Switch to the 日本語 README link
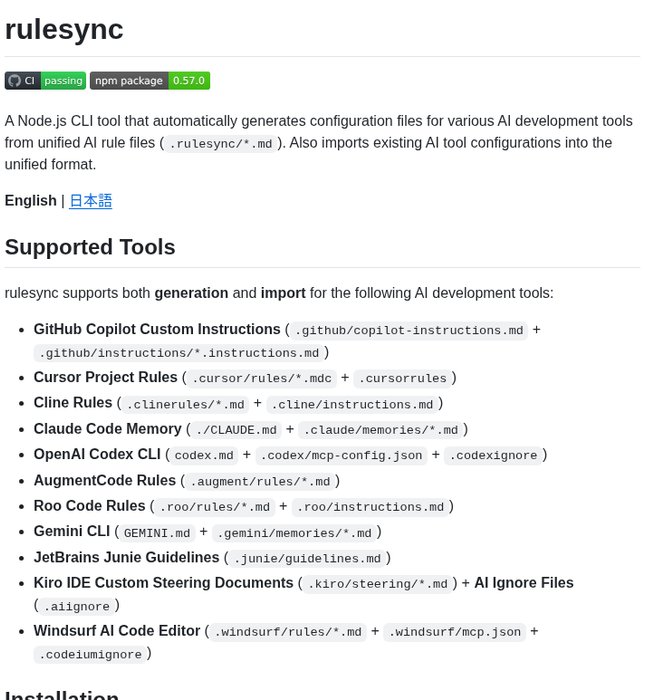Viewport: 645px width, 700px height. click(90, 201)
